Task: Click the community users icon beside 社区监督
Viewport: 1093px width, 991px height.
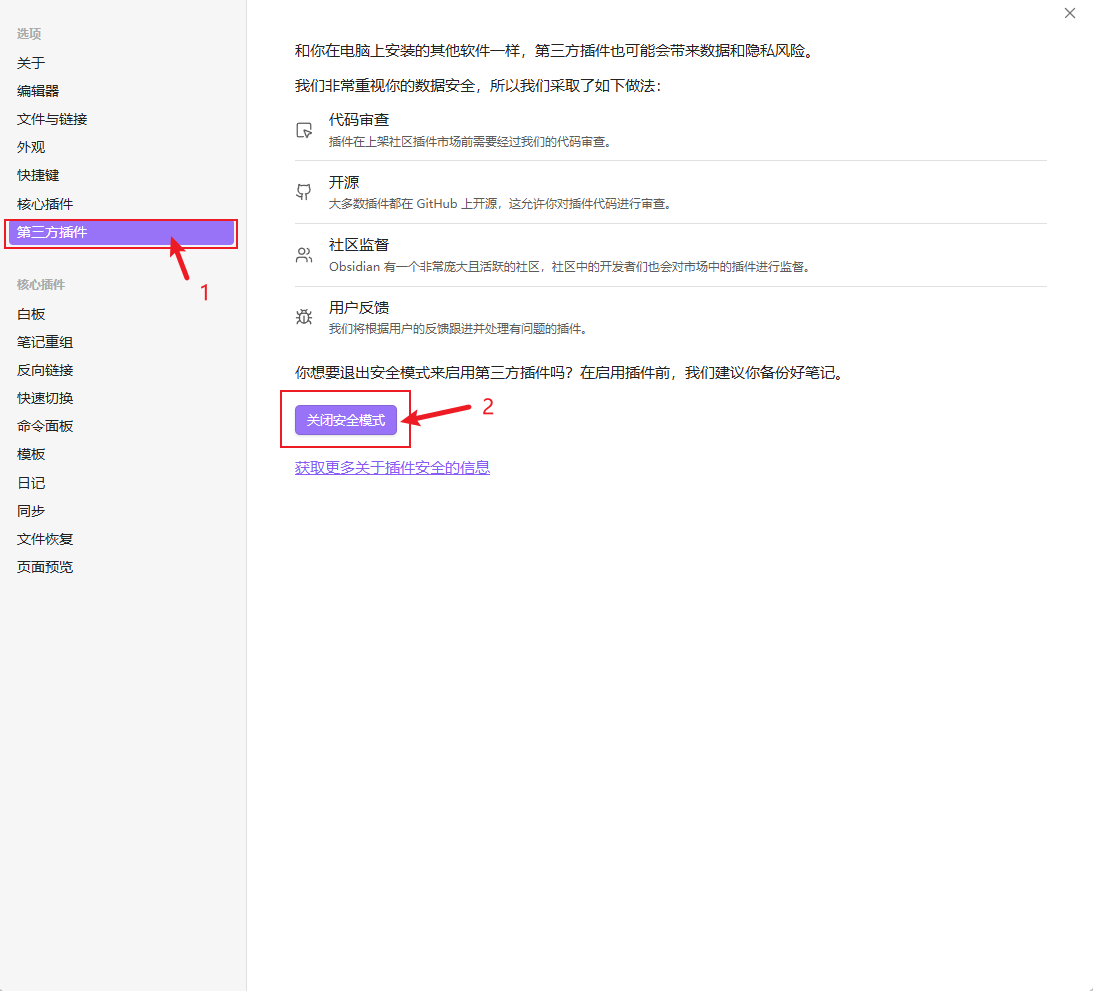Action: [304, 255]
